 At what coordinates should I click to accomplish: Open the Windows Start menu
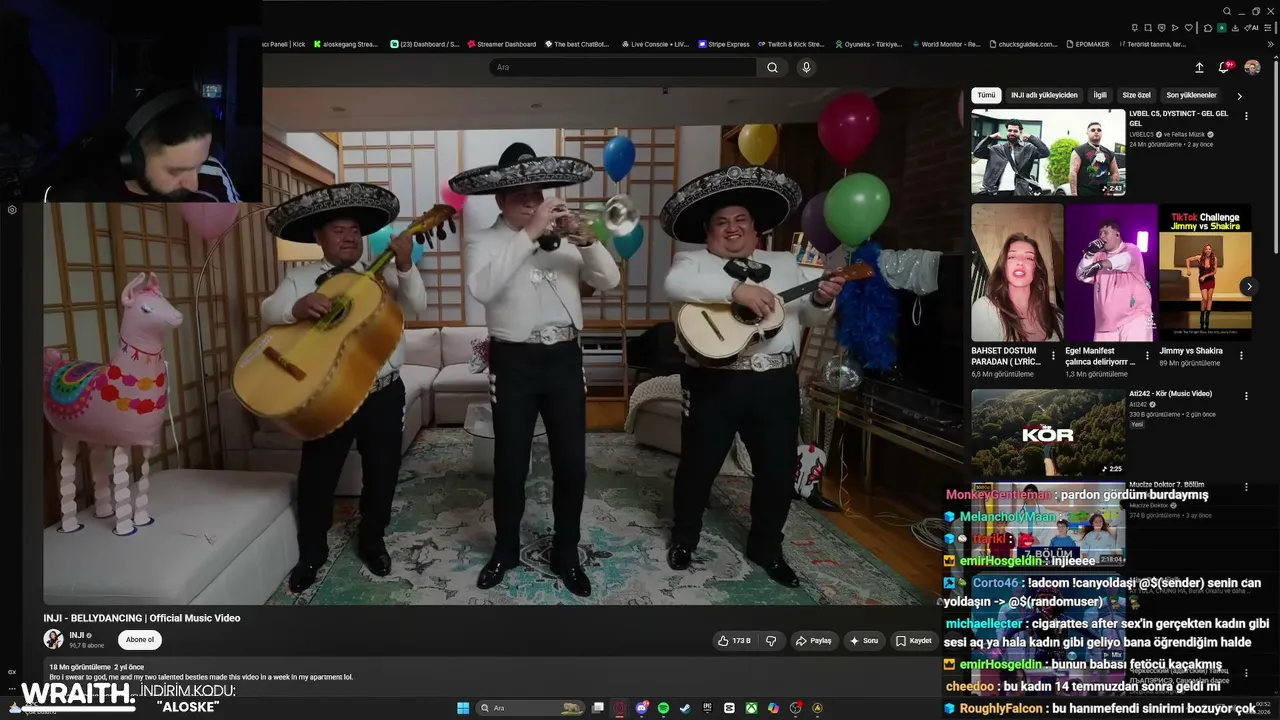tap(463, 708)
